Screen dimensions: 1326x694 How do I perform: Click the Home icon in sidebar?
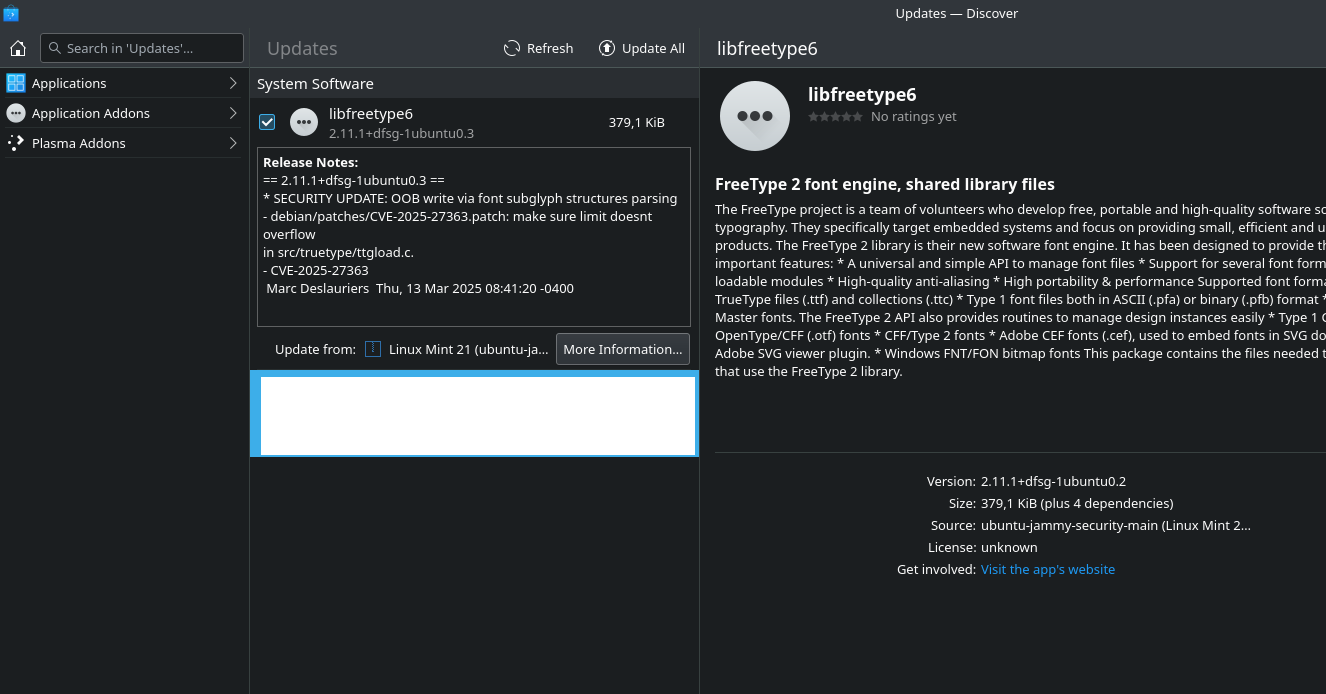[x=17, y=48]
